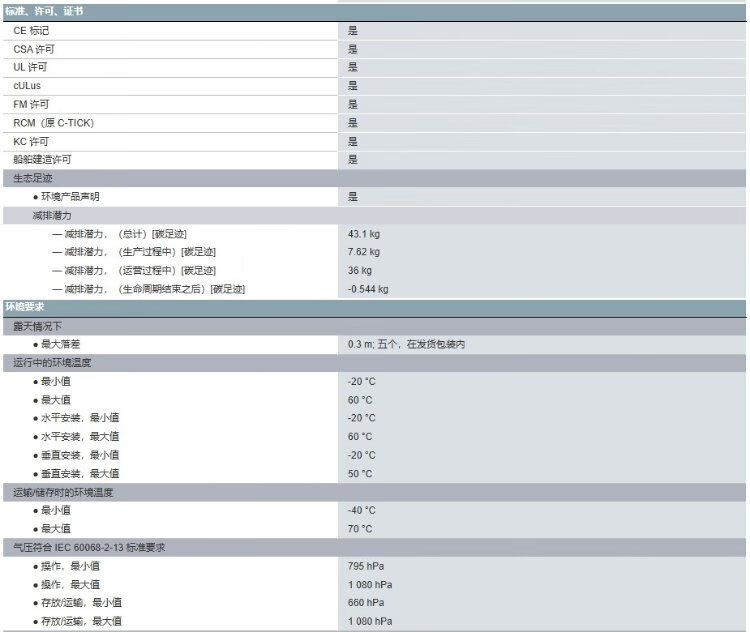The image size is (750, 632).
Task: Select the FM 许可 row label
Action: coord(31,104)
